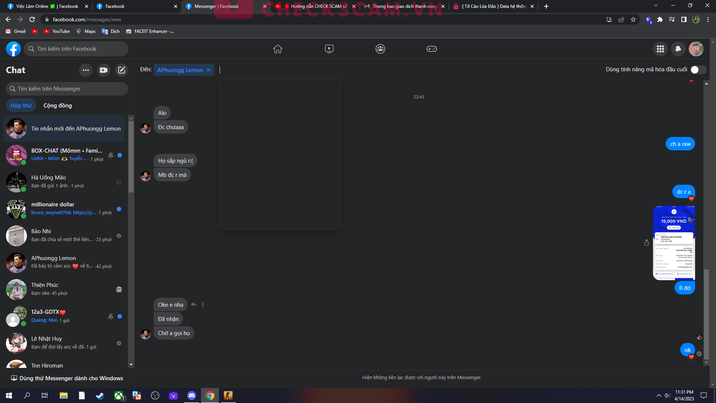Enable the end-to-end encryption toggle
The image size is (716, 403).
[x=697, y=70]
